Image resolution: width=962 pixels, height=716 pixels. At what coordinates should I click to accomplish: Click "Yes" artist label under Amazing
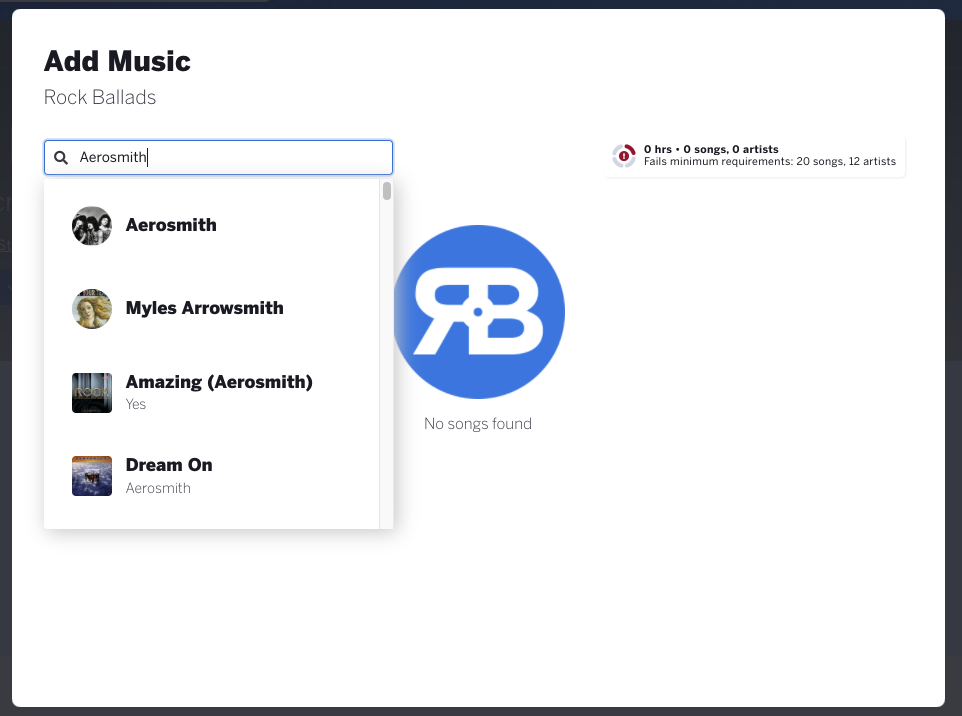136,404
